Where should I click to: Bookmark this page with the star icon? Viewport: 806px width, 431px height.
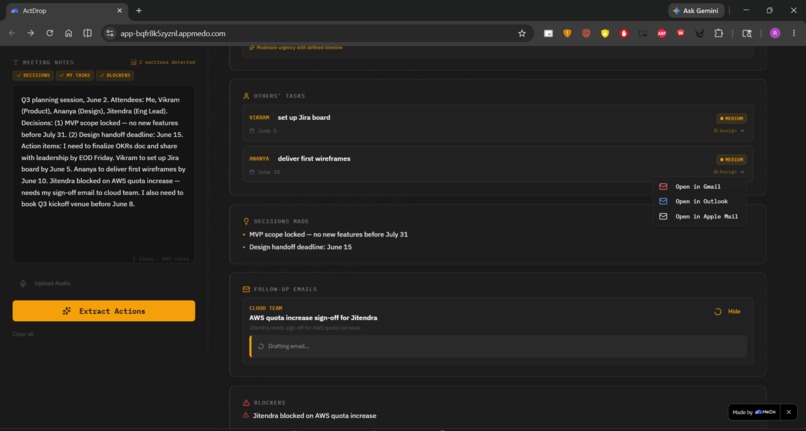[x=522, y=33]
